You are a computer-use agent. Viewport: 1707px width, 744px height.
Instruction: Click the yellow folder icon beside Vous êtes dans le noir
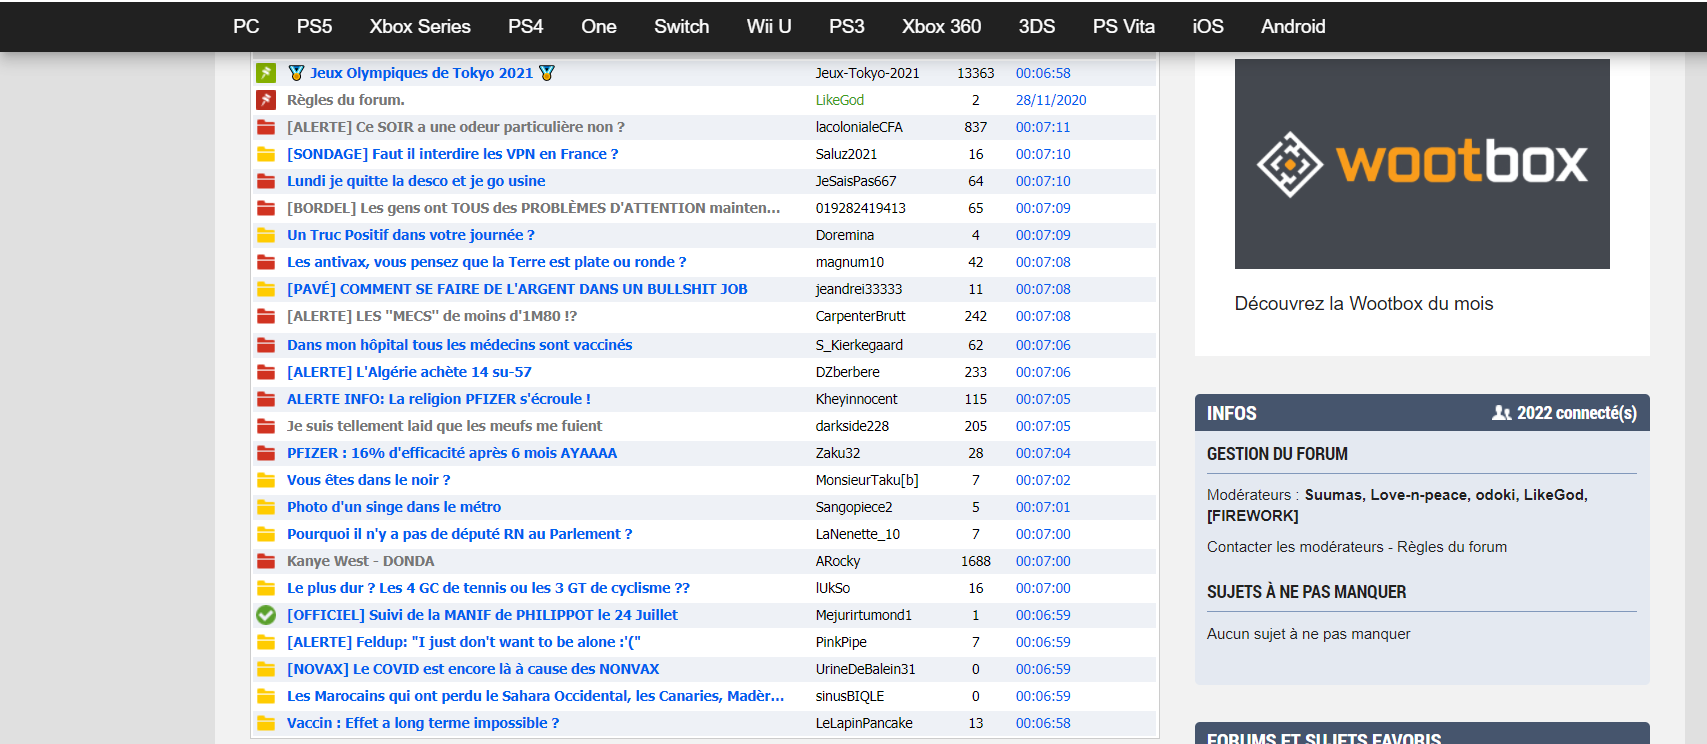[266, 480]
